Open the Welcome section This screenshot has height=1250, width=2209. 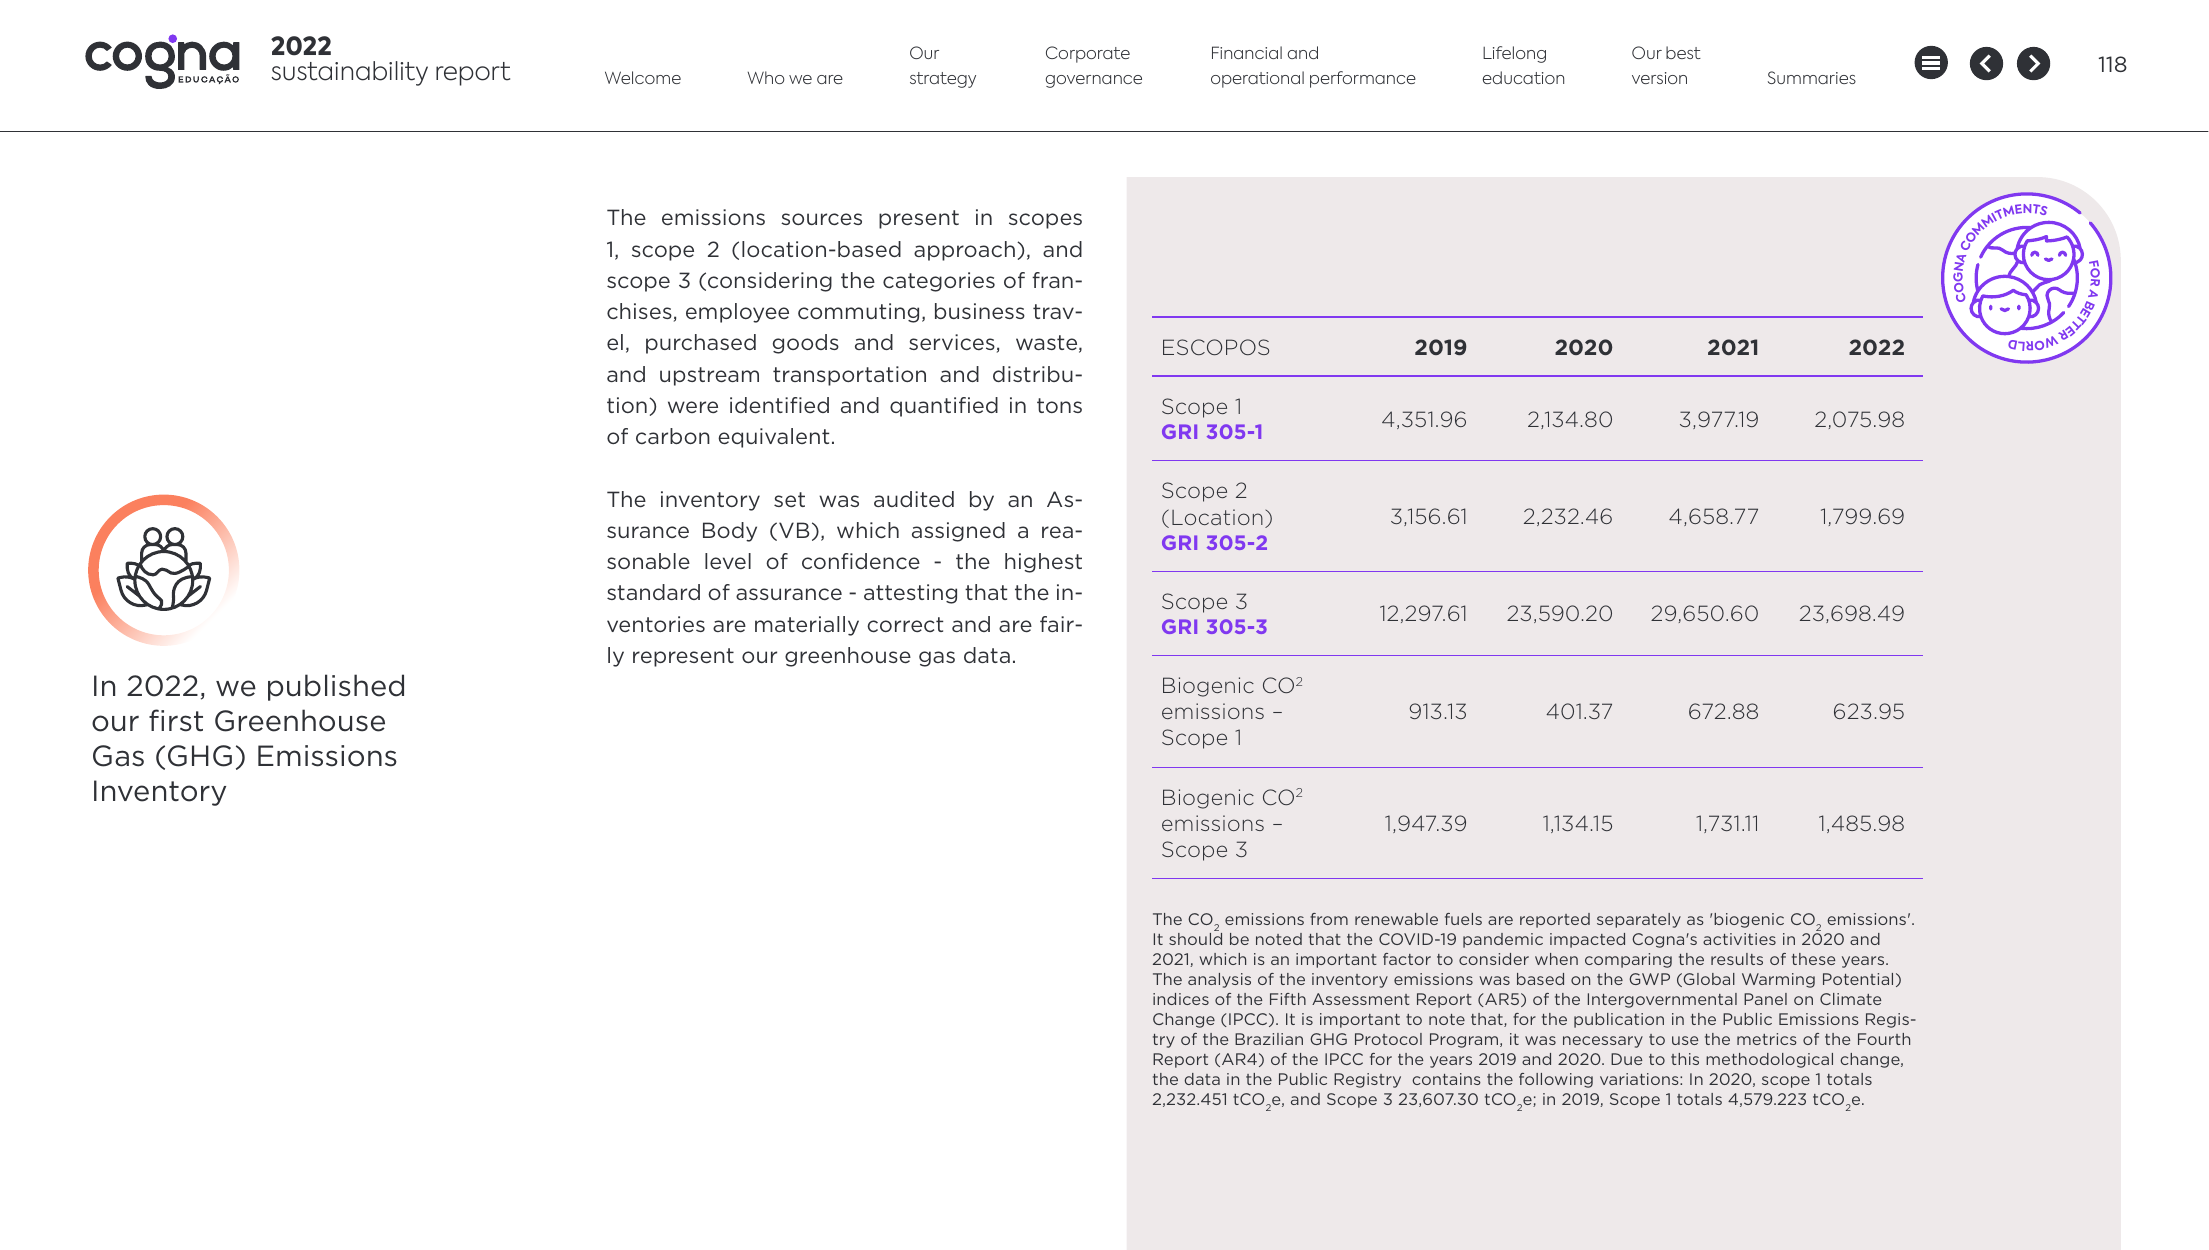click(x=642, y=78)
